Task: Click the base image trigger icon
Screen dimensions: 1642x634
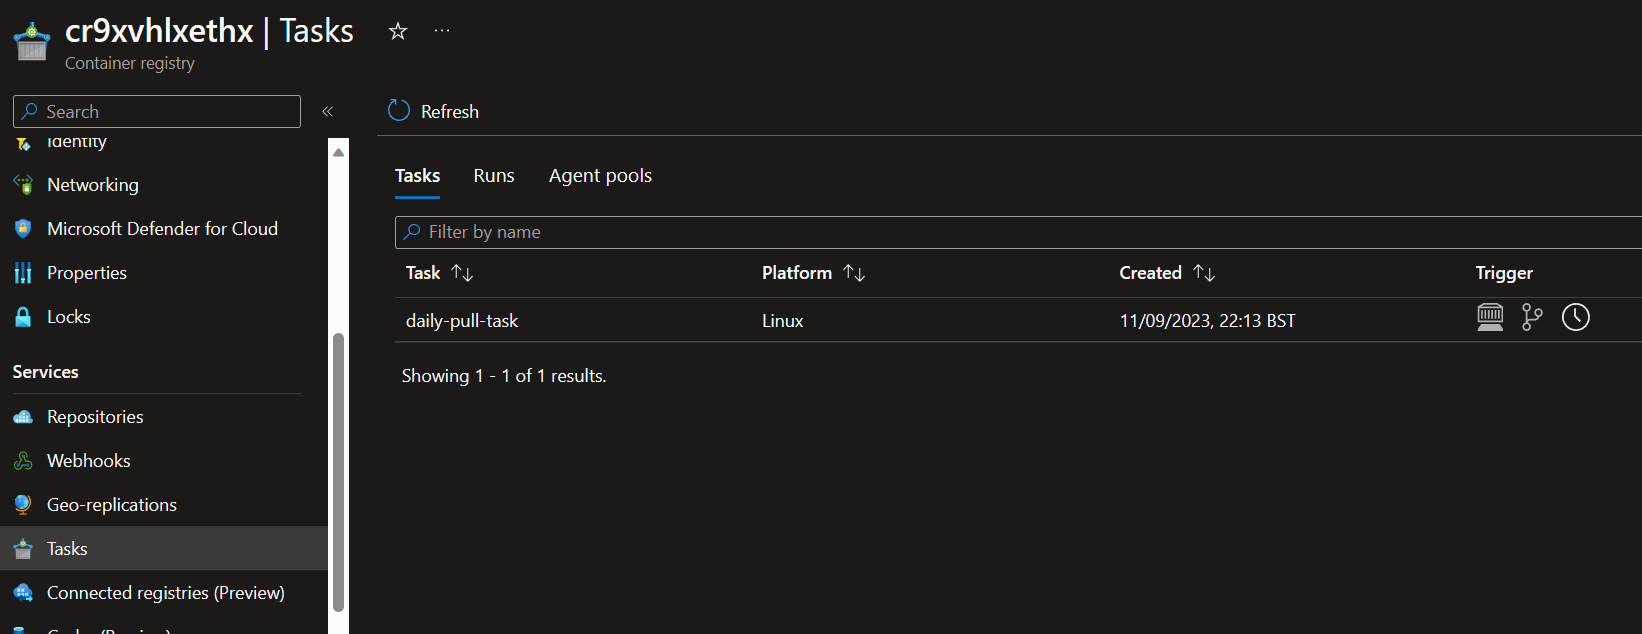Action: (x=1490, y=317)
